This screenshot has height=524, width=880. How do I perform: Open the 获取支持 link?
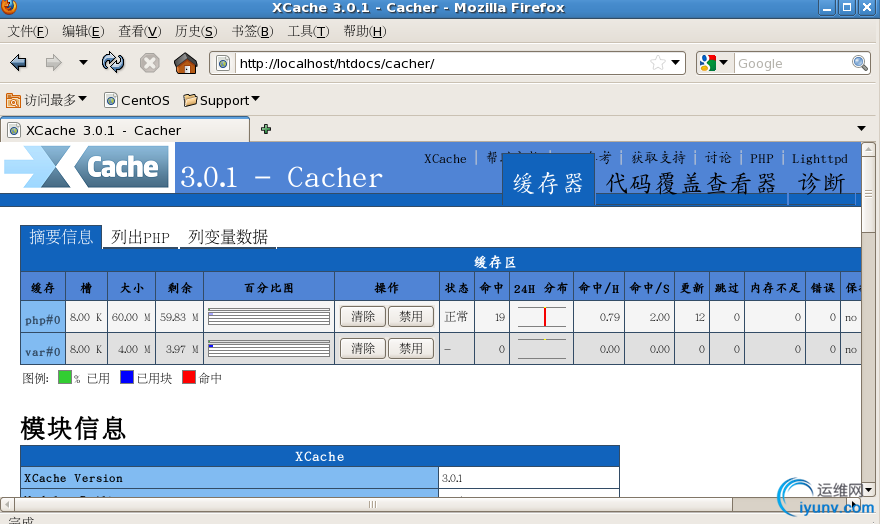tap(658, 158)
